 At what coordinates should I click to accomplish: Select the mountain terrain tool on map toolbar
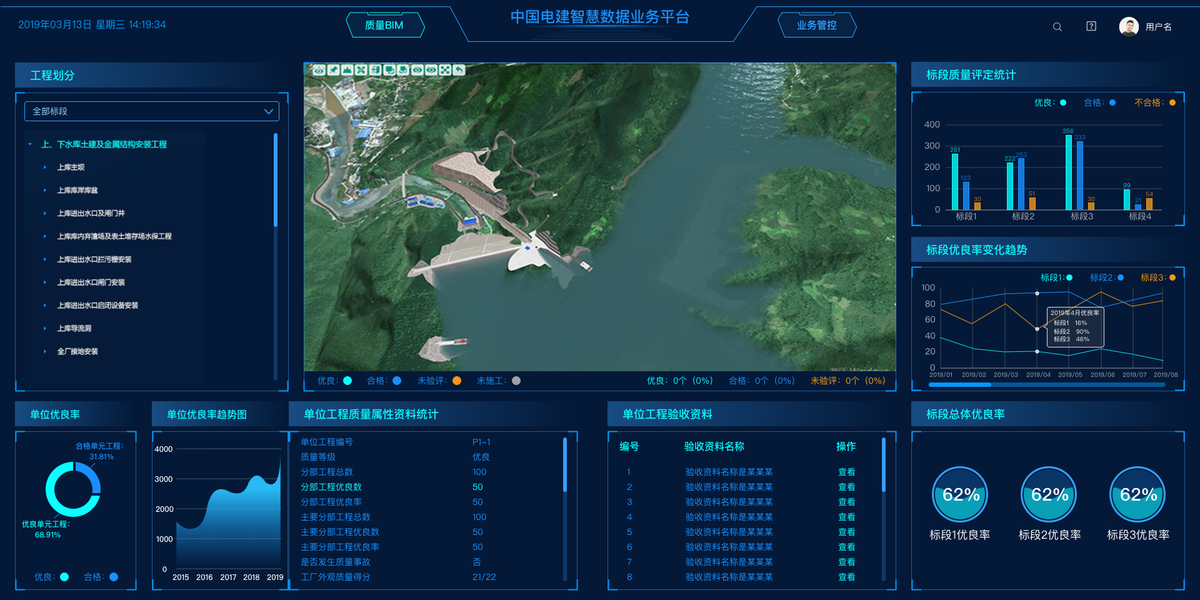click(347, 70)
